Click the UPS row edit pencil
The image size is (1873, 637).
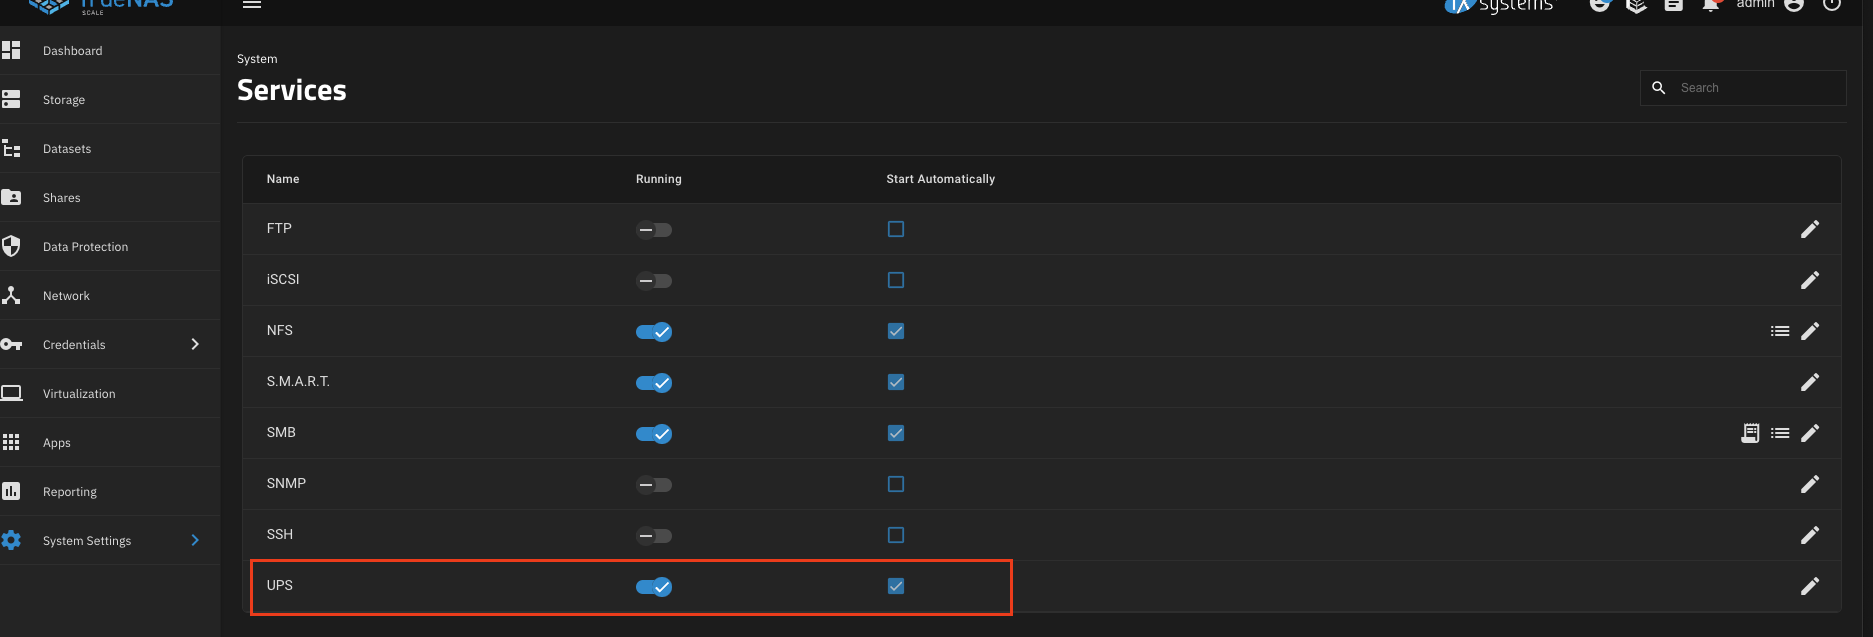1809,586
